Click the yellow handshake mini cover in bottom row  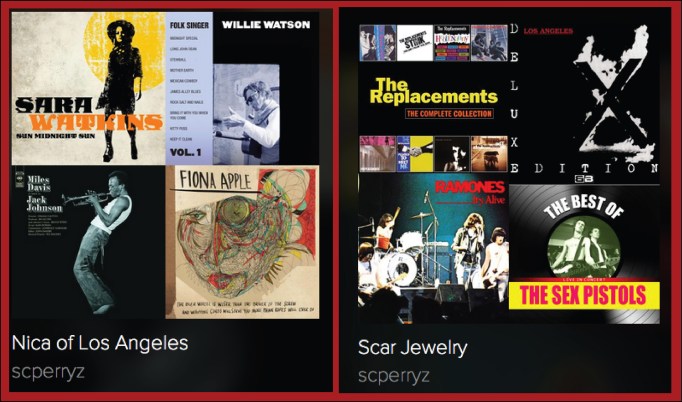(415, 154)
